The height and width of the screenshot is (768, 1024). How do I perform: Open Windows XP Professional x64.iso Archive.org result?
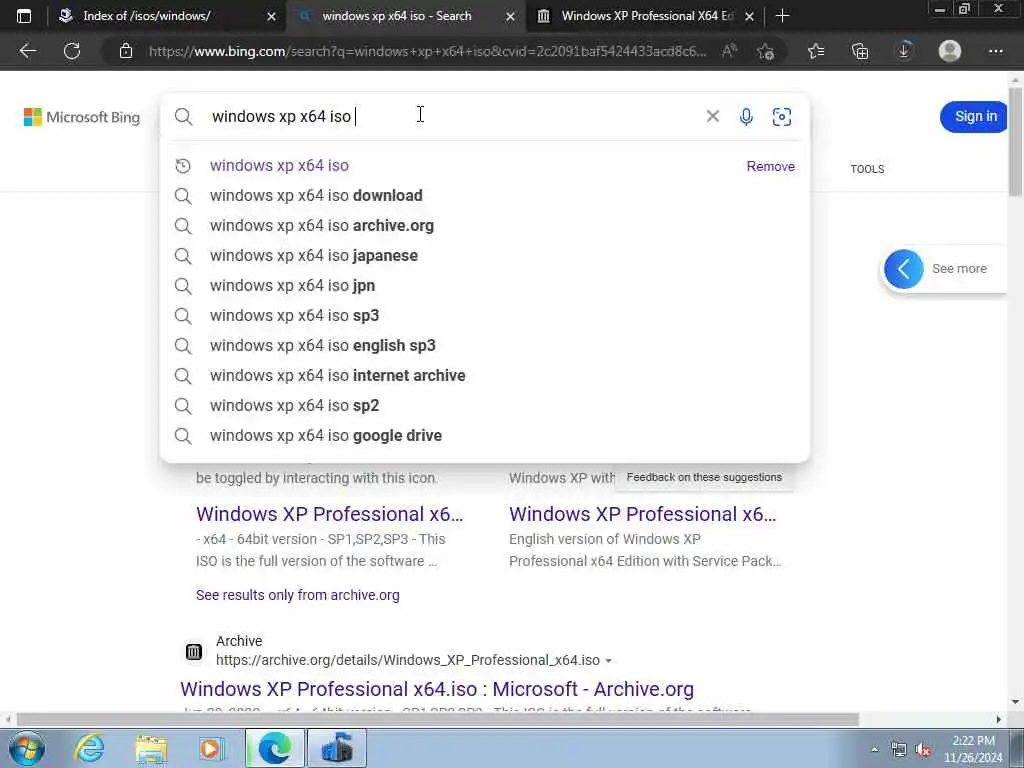(437, 689)
